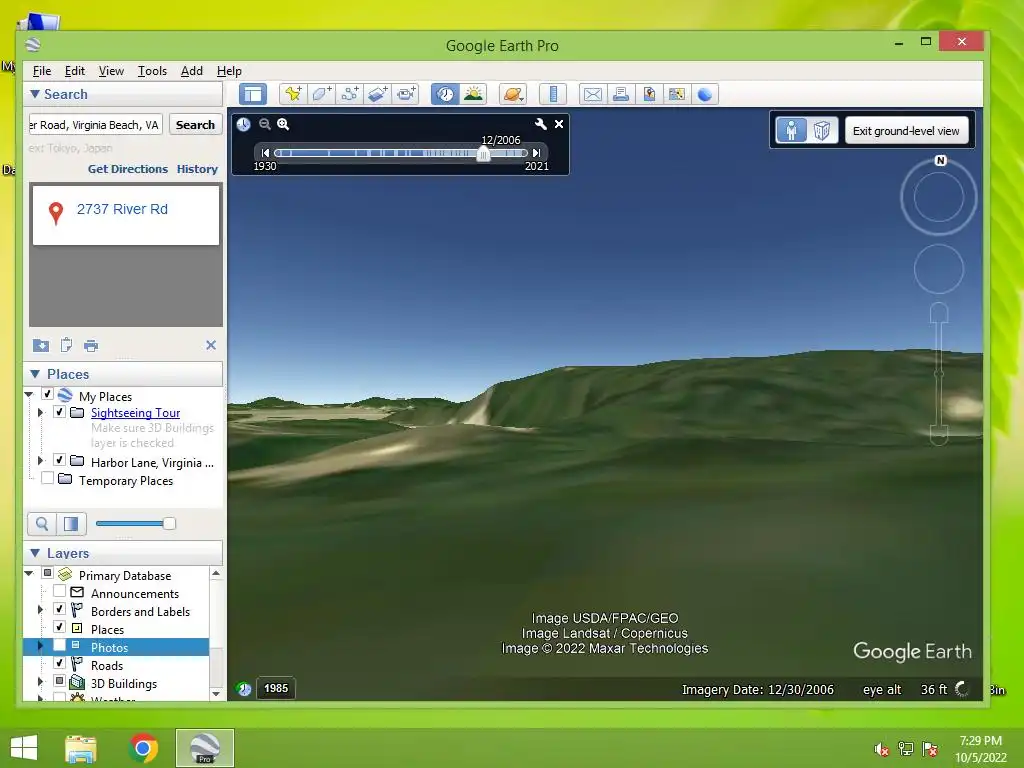Screen dimensions: 1024x768
Task: Print the current view
Action: click(x=620, y=94)
